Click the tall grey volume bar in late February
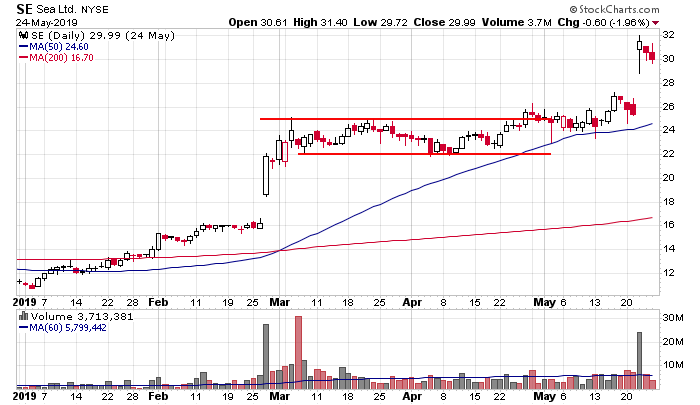700x405 pixels. pos(266,356)
